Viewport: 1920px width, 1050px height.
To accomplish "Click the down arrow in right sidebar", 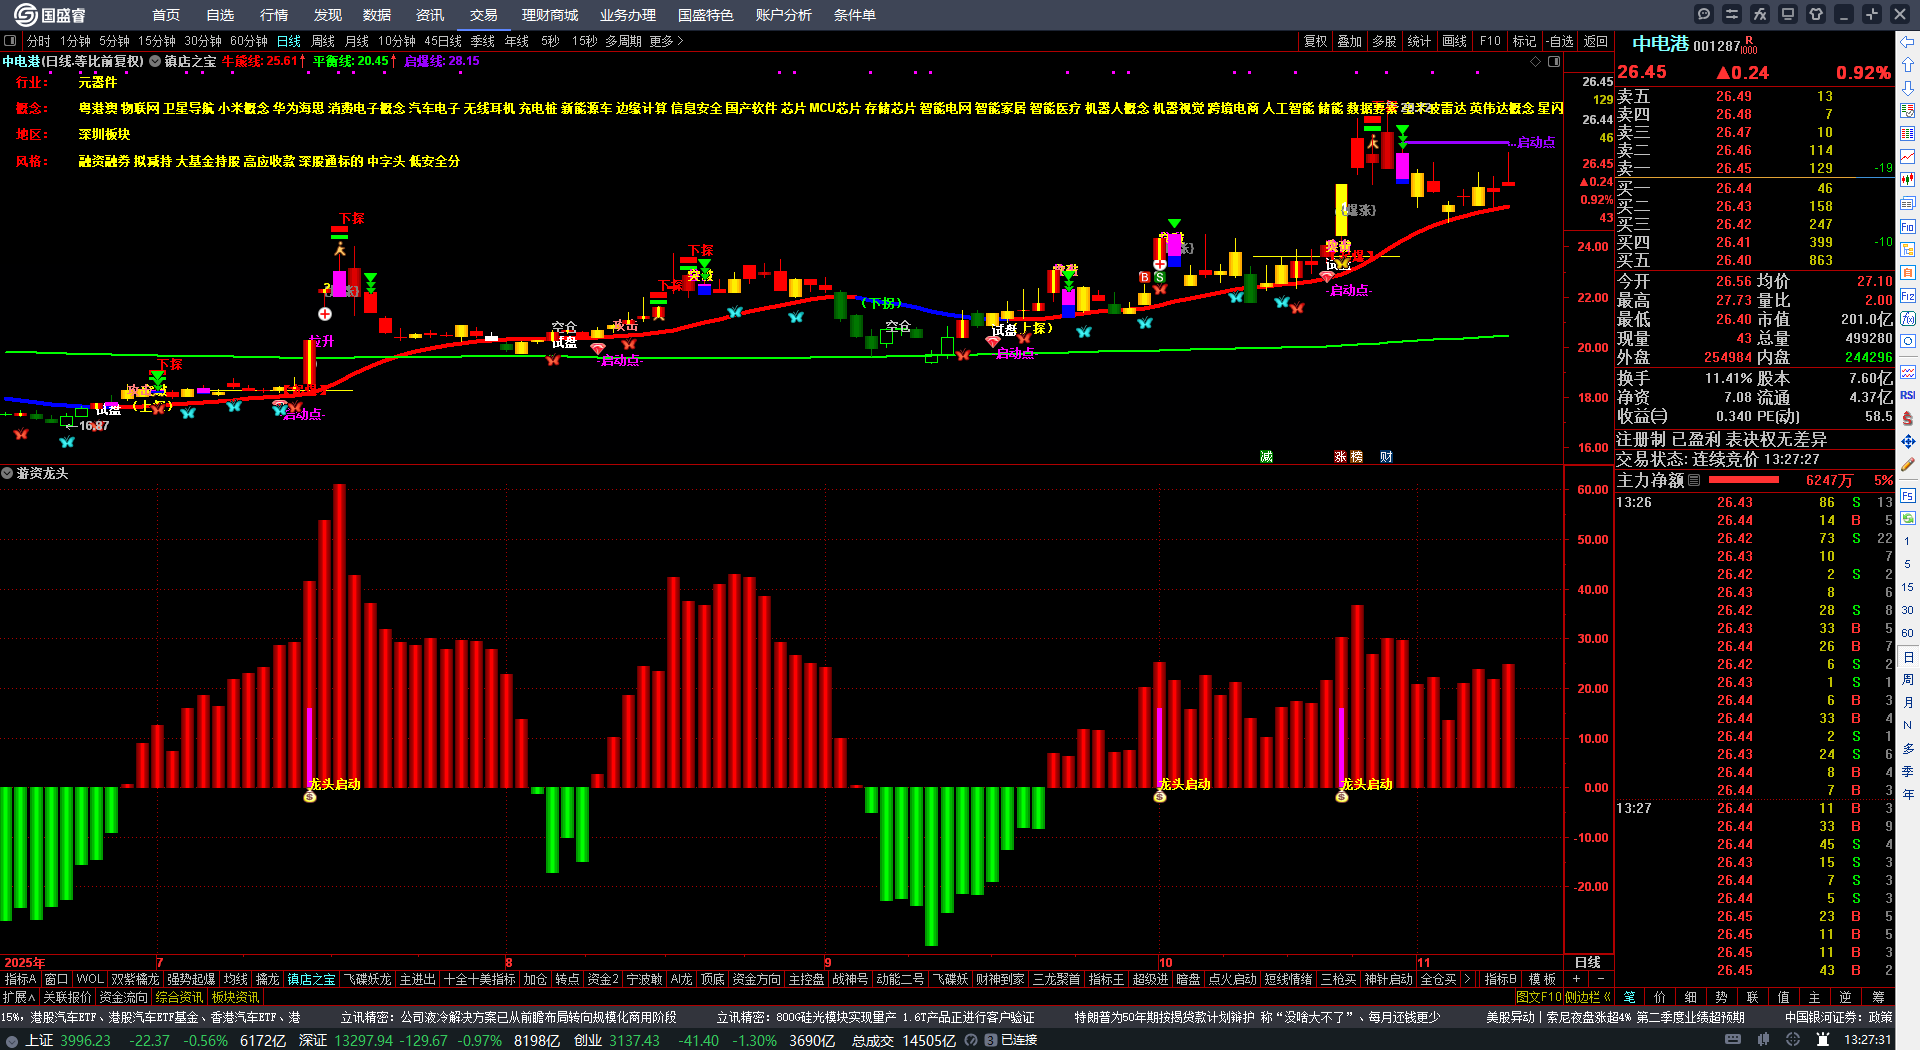I will click(x=1908, y=87).
